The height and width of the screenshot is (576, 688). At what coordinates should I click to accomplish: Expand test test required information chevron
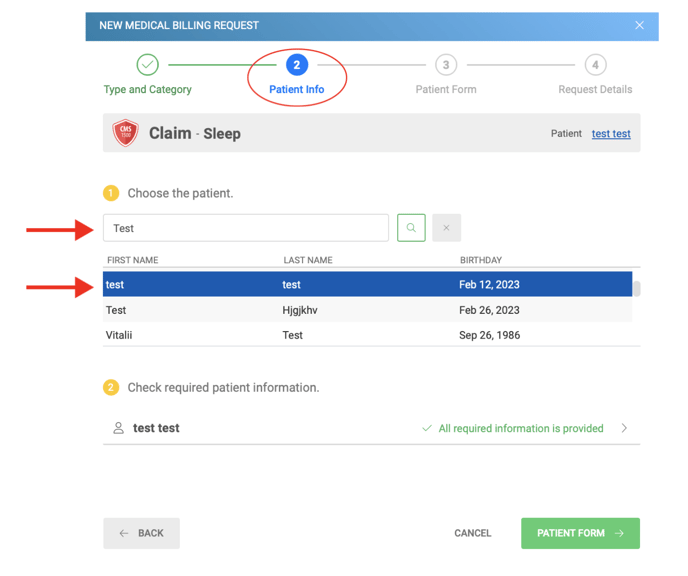coord(624,428)
